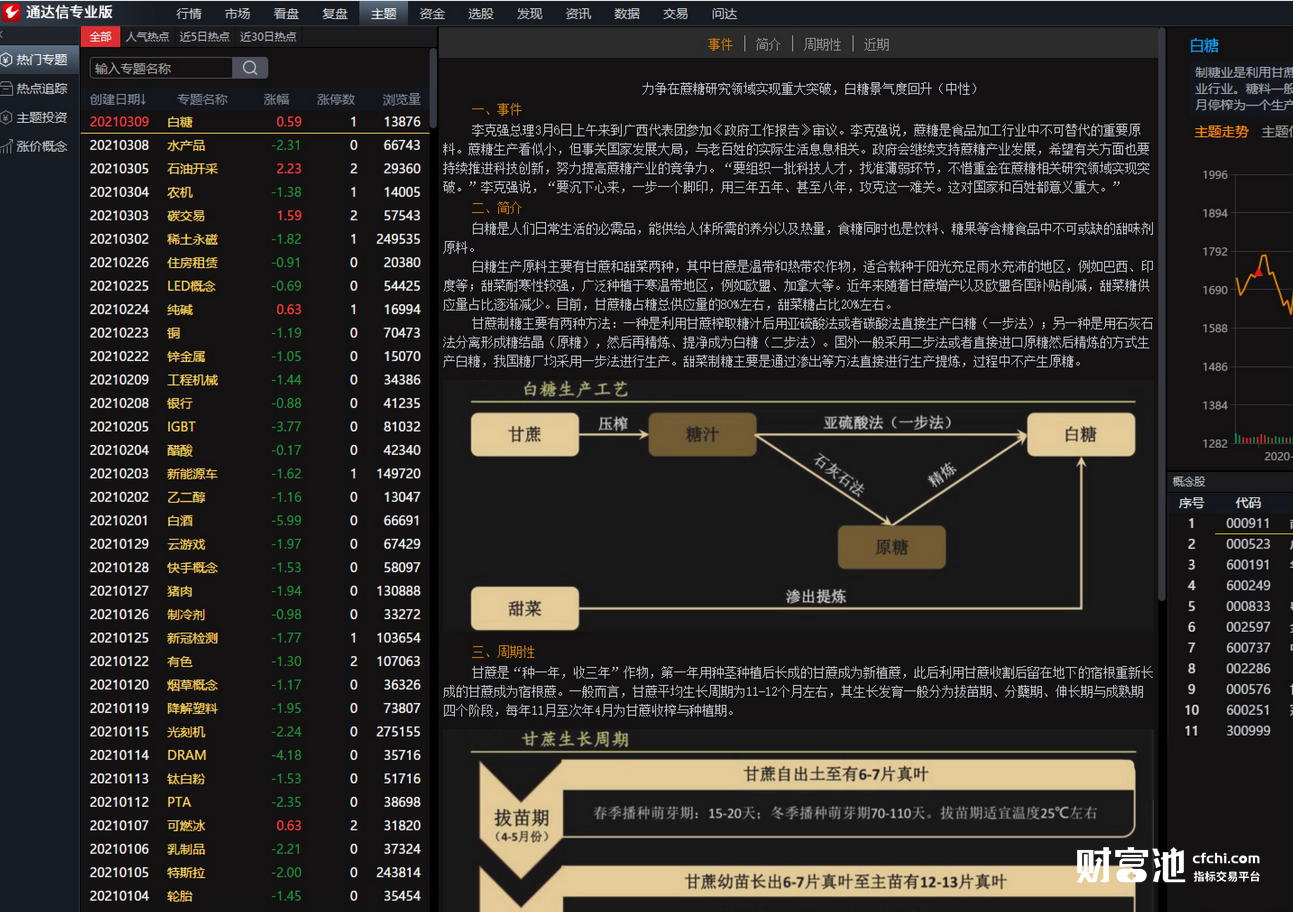Open the 复盘 menu
The height and width of the screenshot is (912, 1293).
(335, 14)
